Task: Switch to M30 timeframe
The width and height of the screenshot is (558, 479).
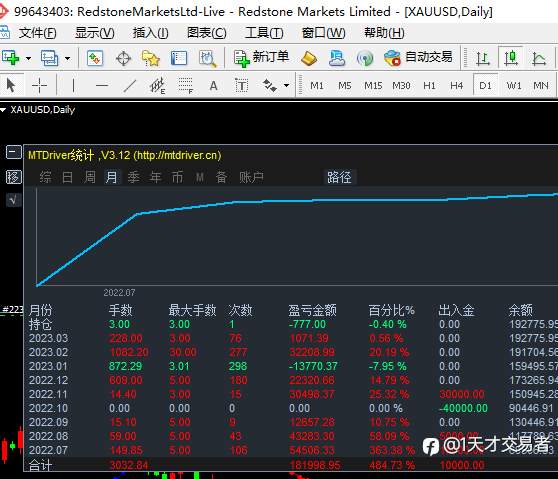Action: pyautogui.click(x=401, y=86)
